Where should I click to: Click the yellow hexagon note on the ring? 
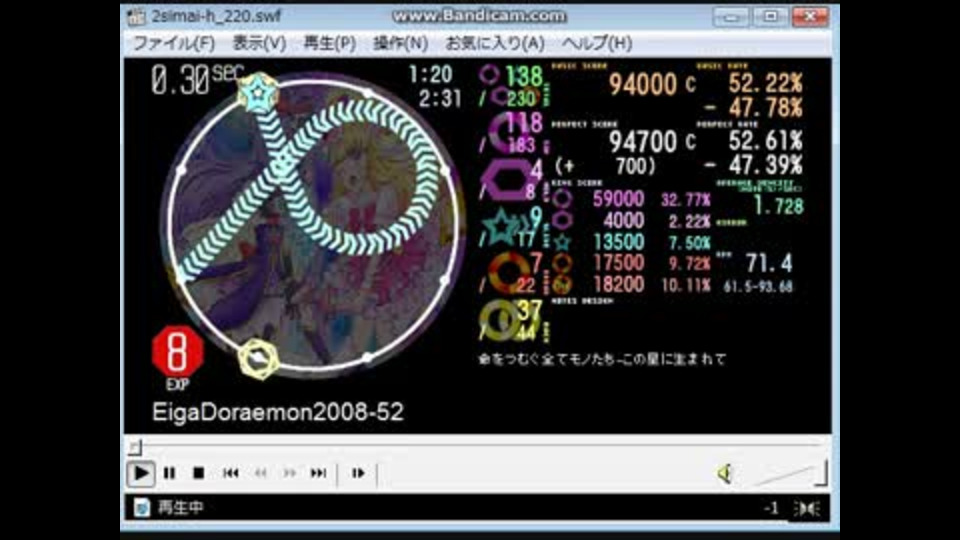coord(258,359)
